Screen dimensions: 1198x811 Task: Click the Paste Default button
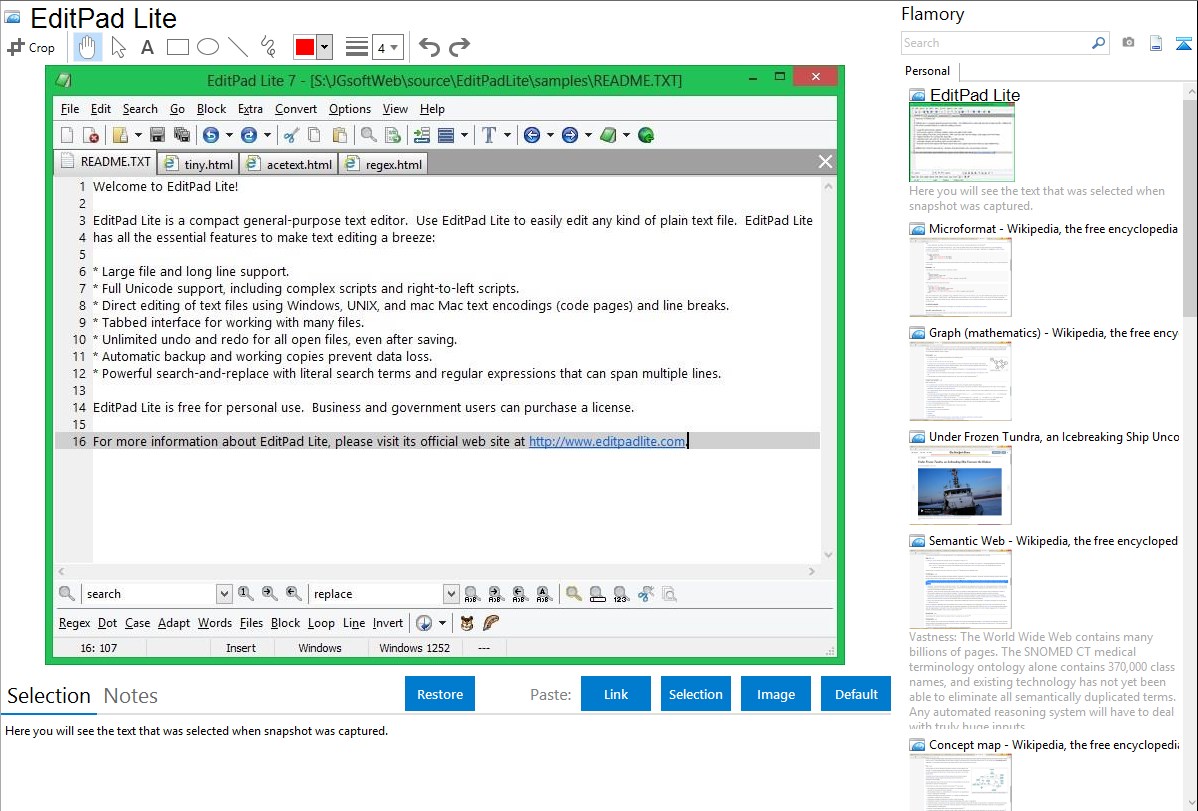(x=856, y=694)
